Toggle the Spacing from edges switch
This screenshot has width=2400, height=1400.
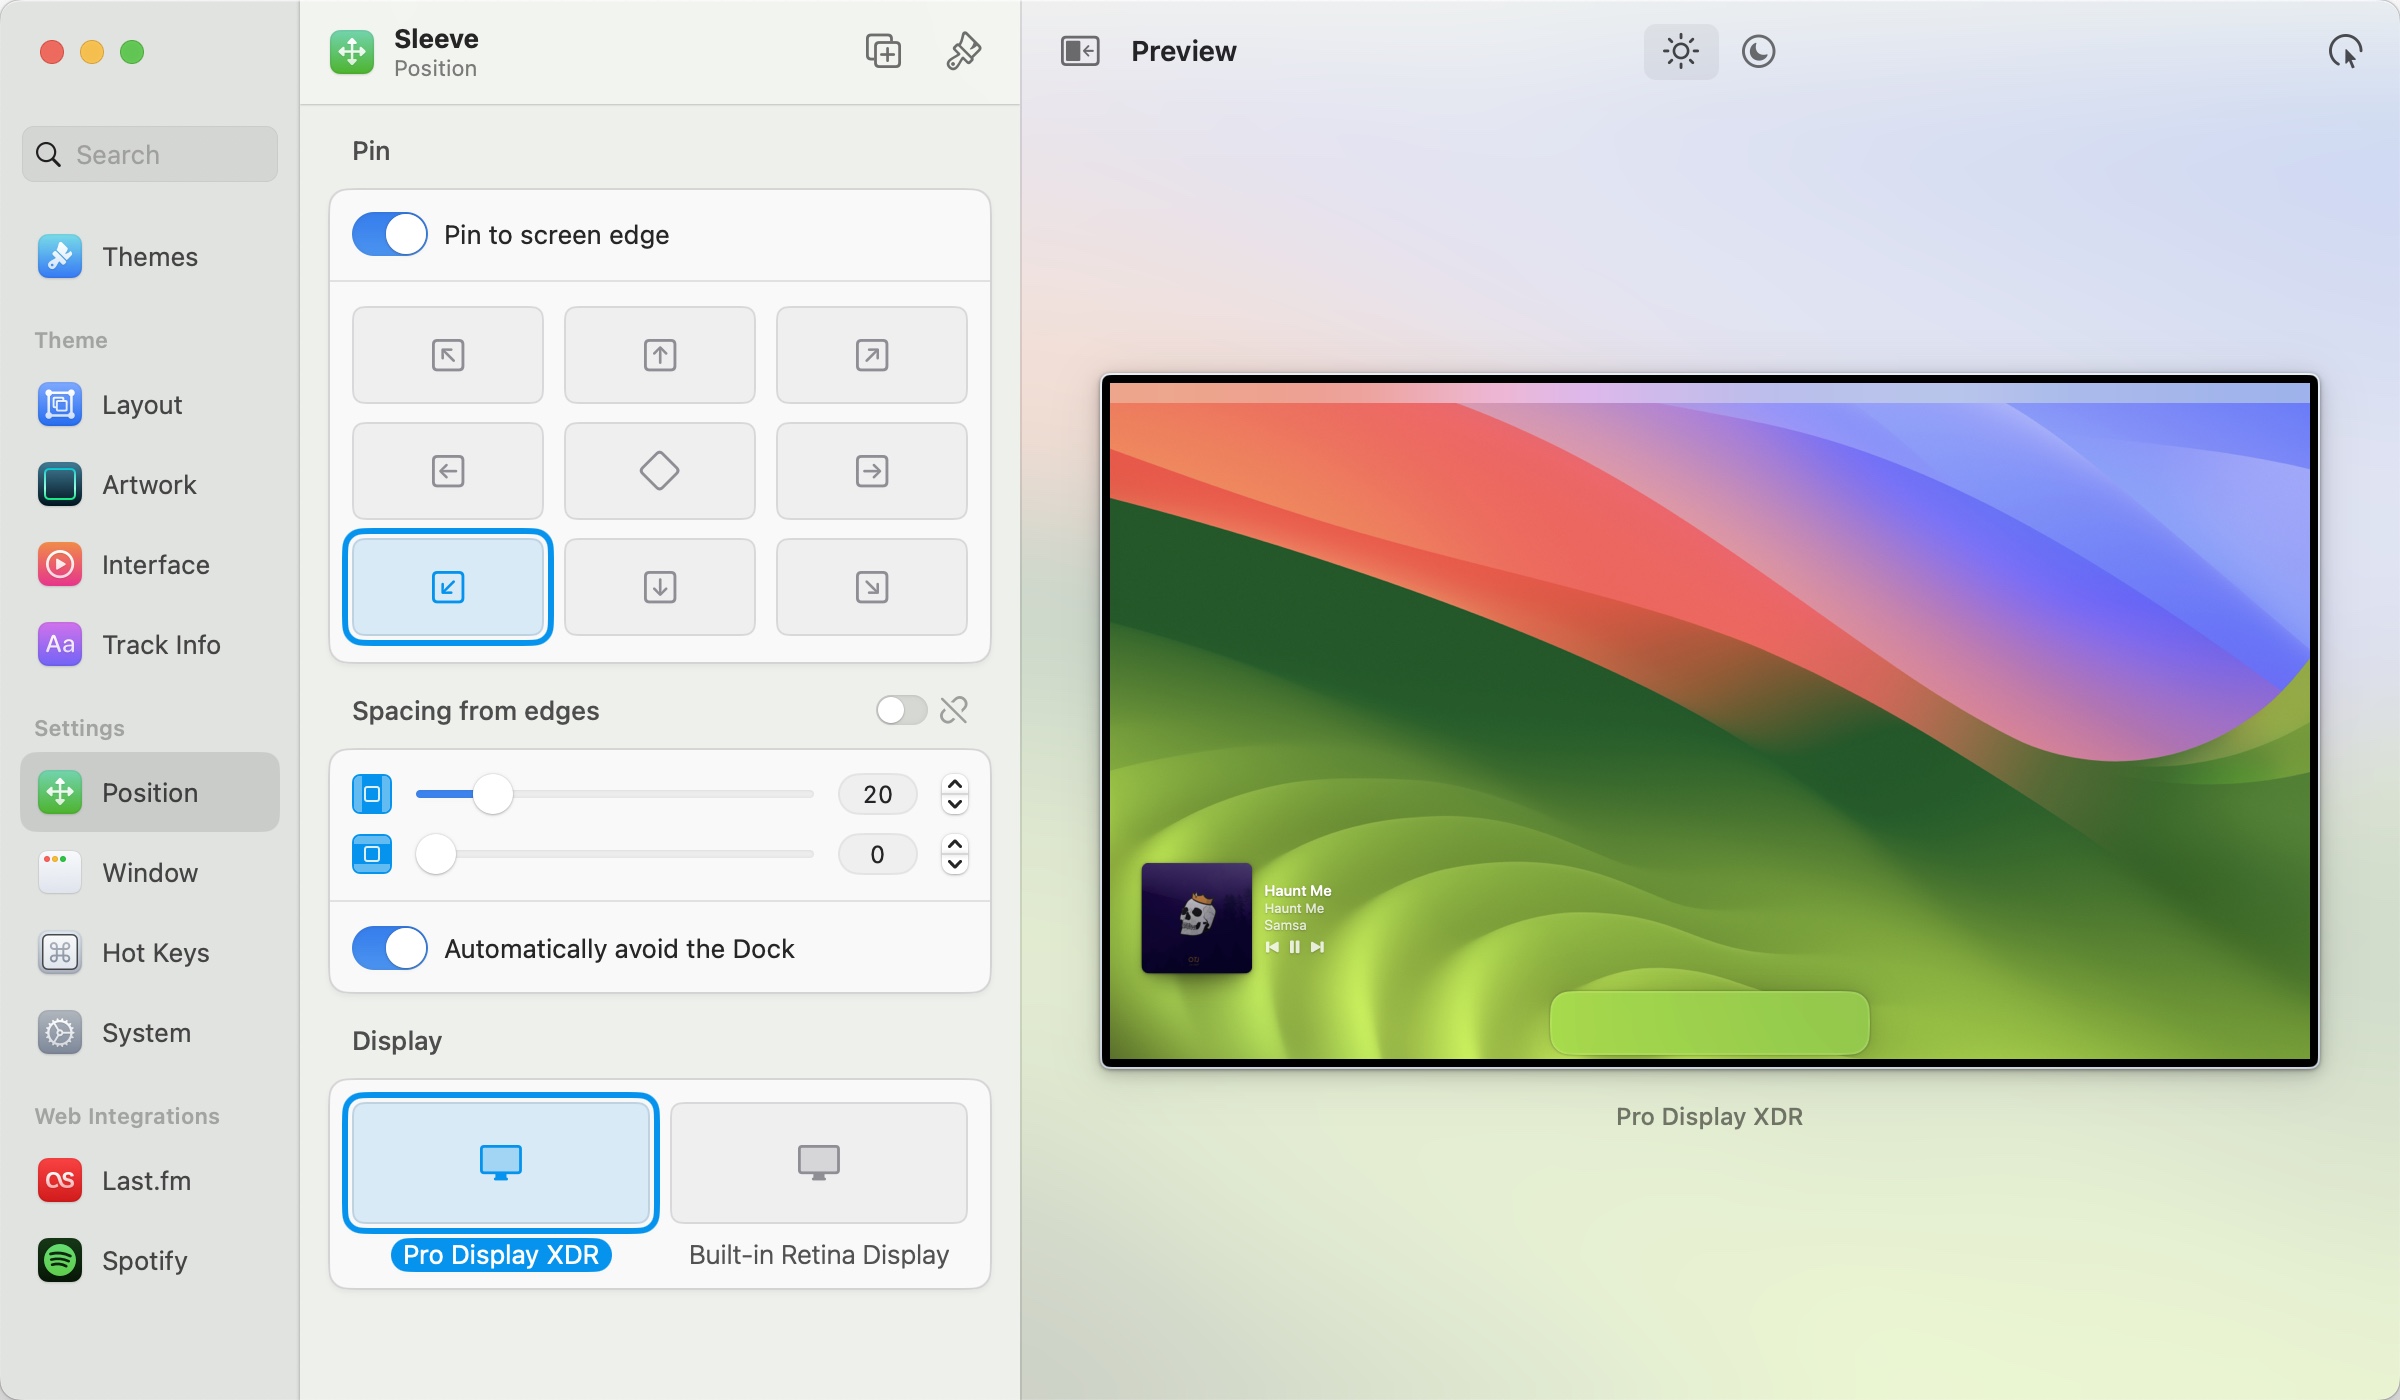coord(901,710)
